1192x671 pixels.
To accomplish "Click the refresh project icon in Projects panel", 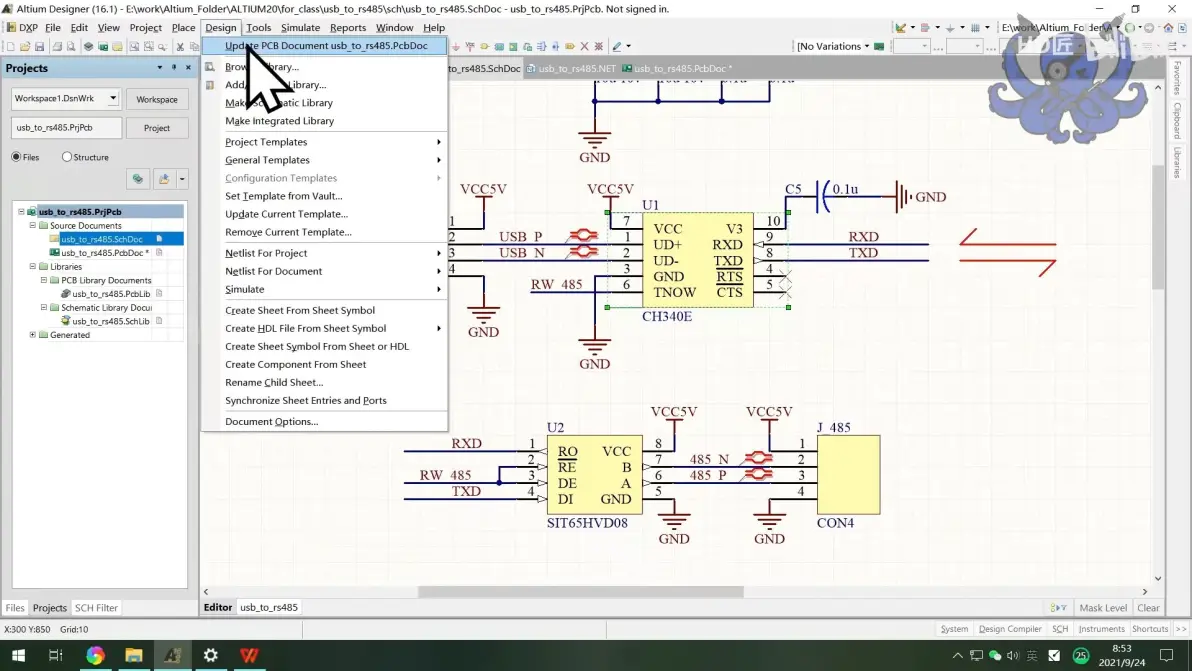I will (138, 179).
